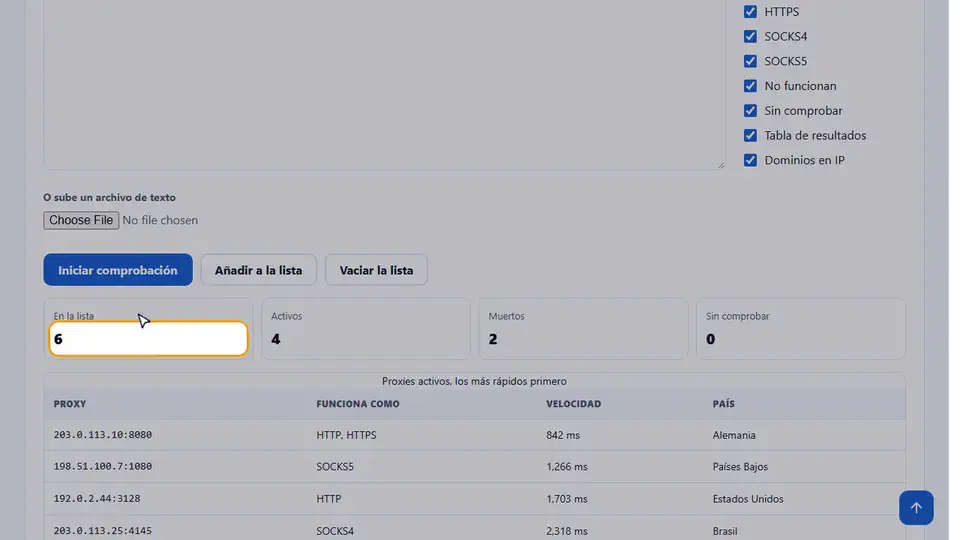The width and height of the screenshot is (960, 540).
Task: Click the scroll-to-top arrow button
Action: coord(915,508)
